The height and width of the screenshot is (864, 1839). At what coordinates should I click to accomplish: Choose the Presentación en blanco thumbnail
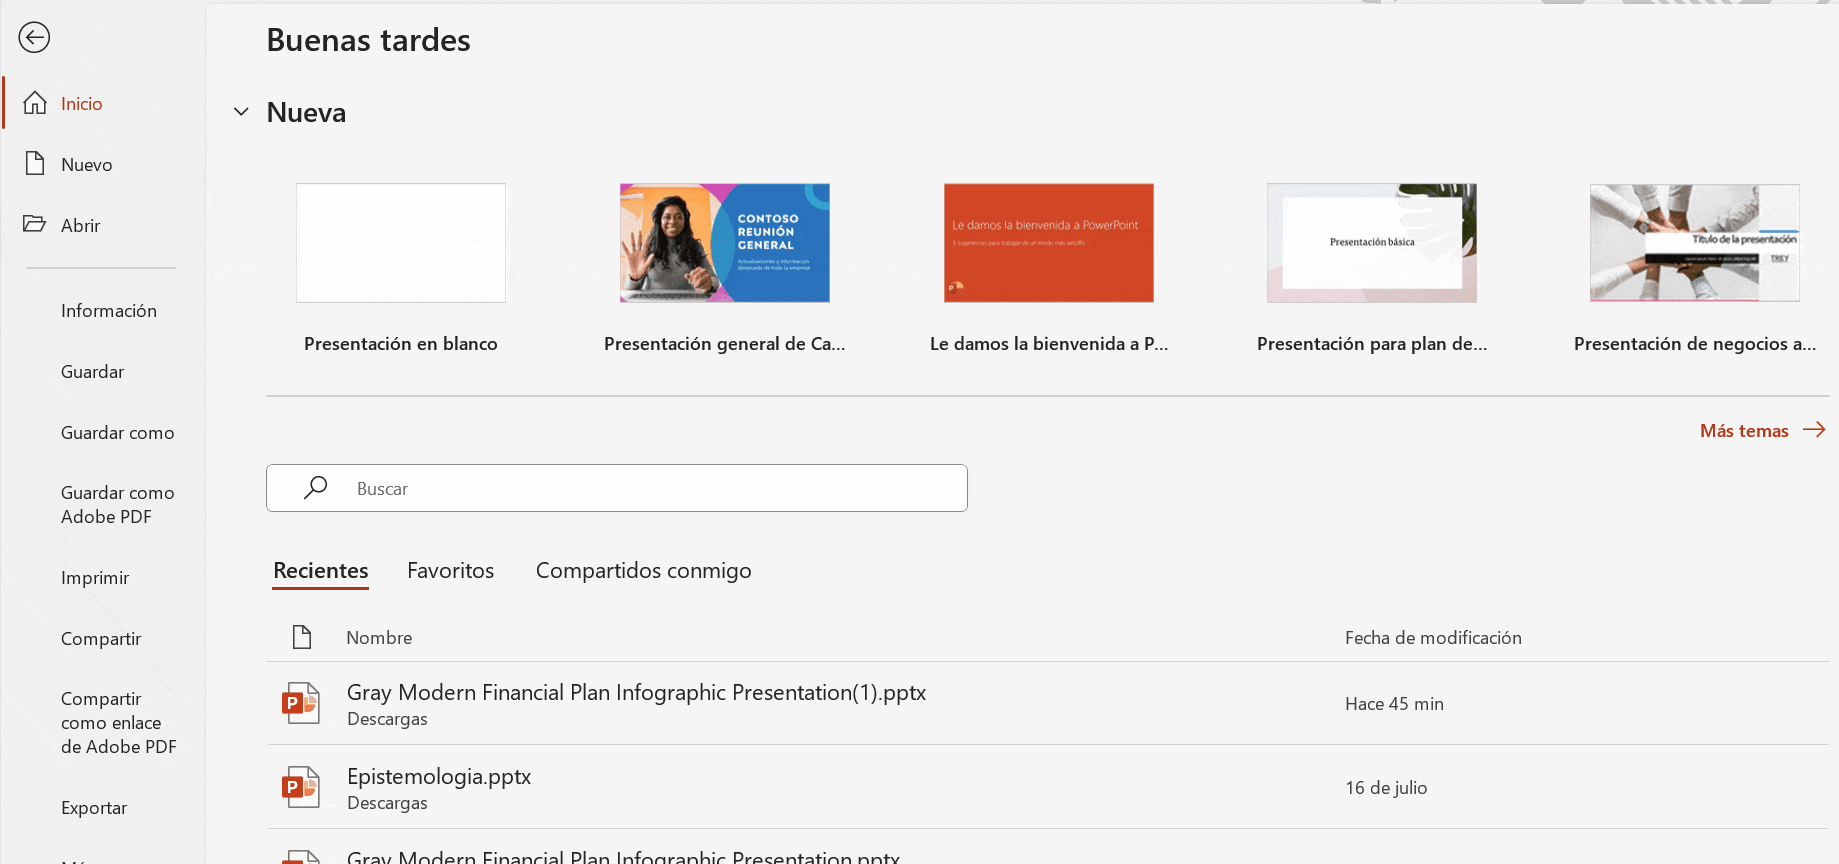[401, 243]
